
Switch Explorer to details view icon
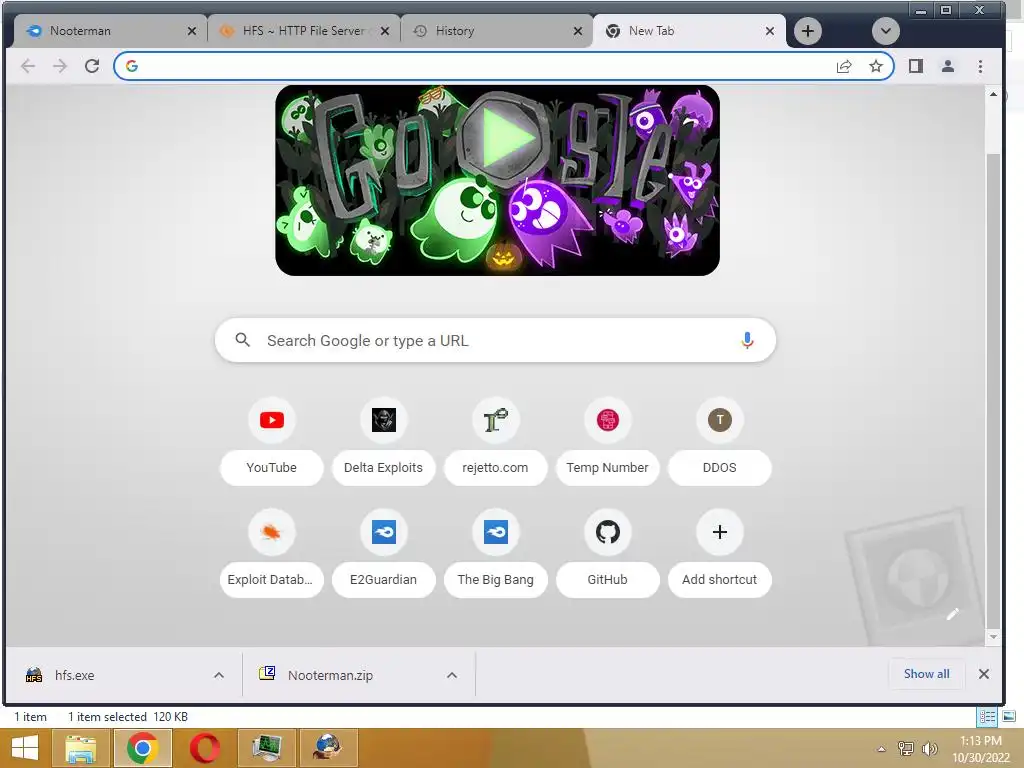pos(987,717)
